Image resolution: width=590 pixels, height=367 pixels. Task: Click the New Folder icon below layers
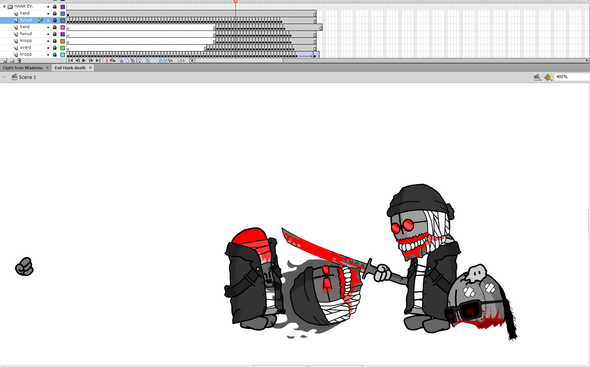click(12, 61)
